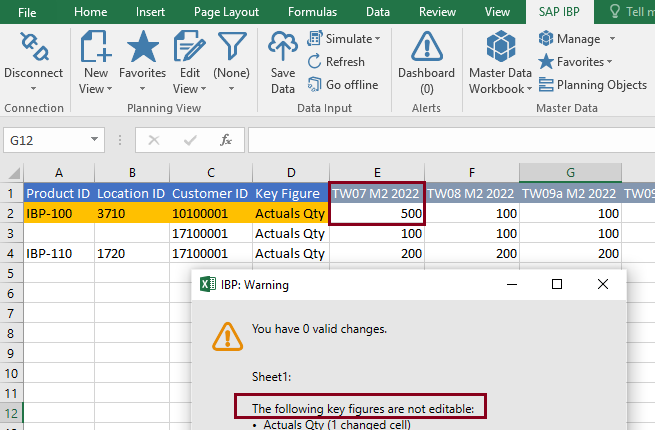Click the Favorites star in Planning View

142,46
